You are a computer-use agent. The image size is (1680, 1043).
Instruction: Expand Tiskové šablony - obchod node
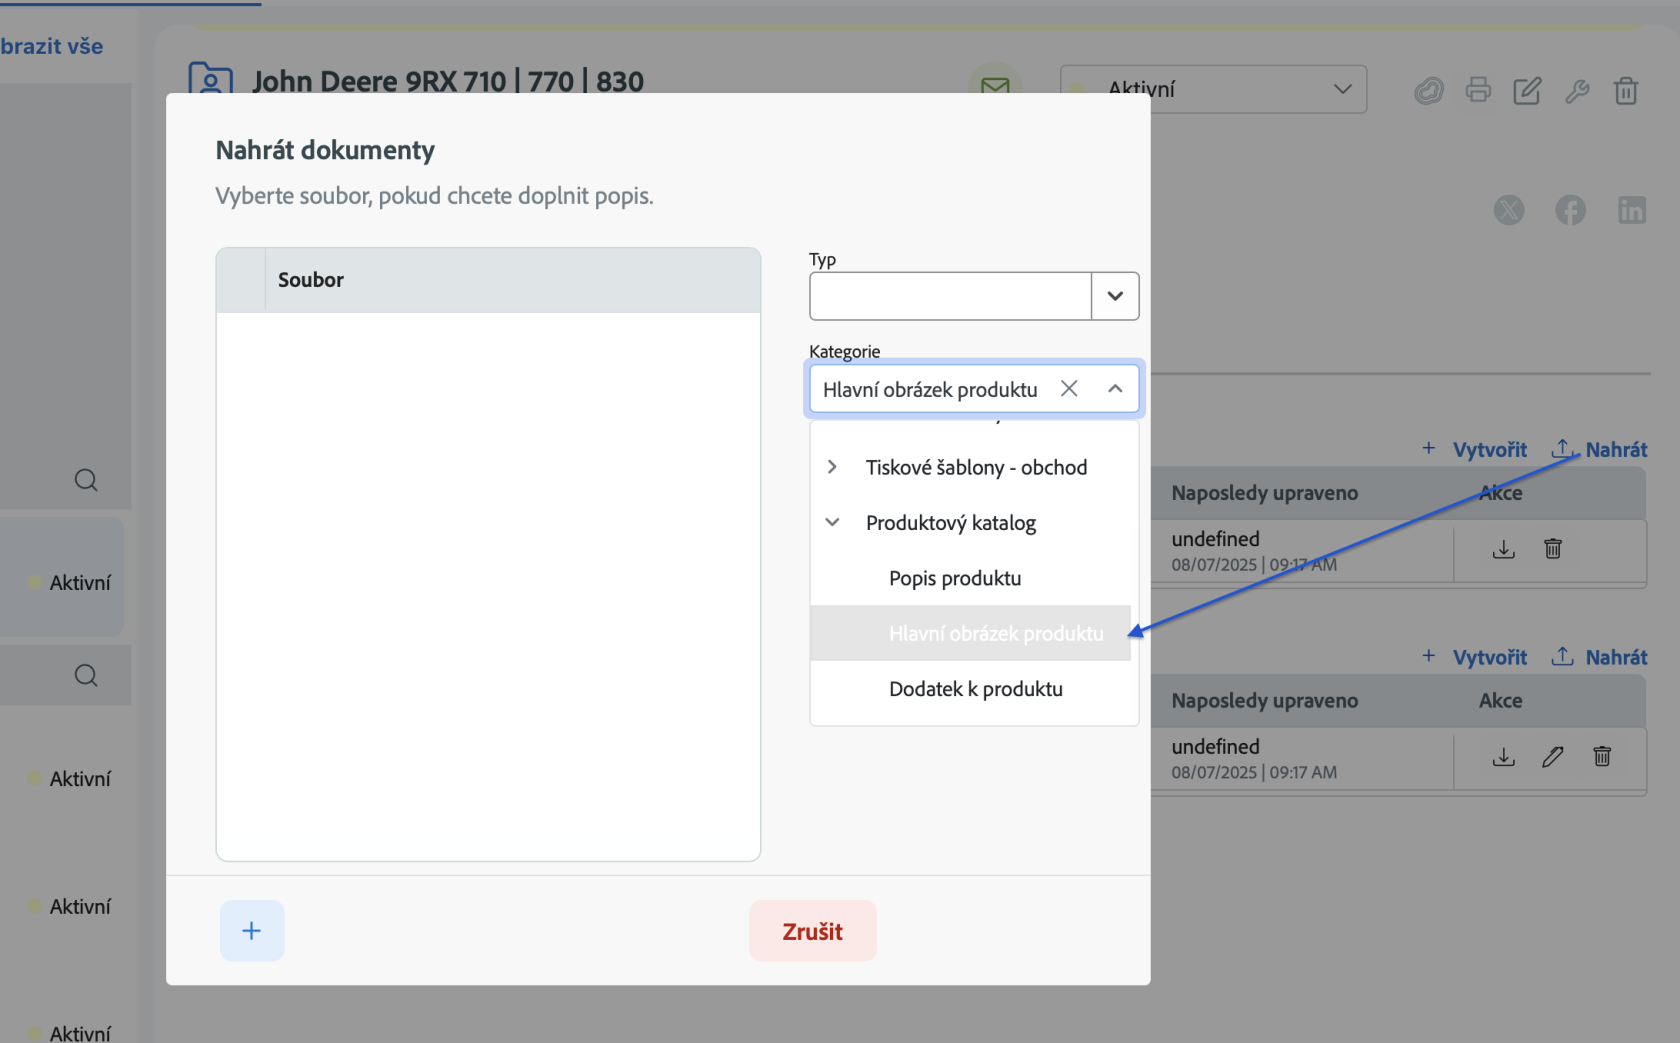pos(832,467)
